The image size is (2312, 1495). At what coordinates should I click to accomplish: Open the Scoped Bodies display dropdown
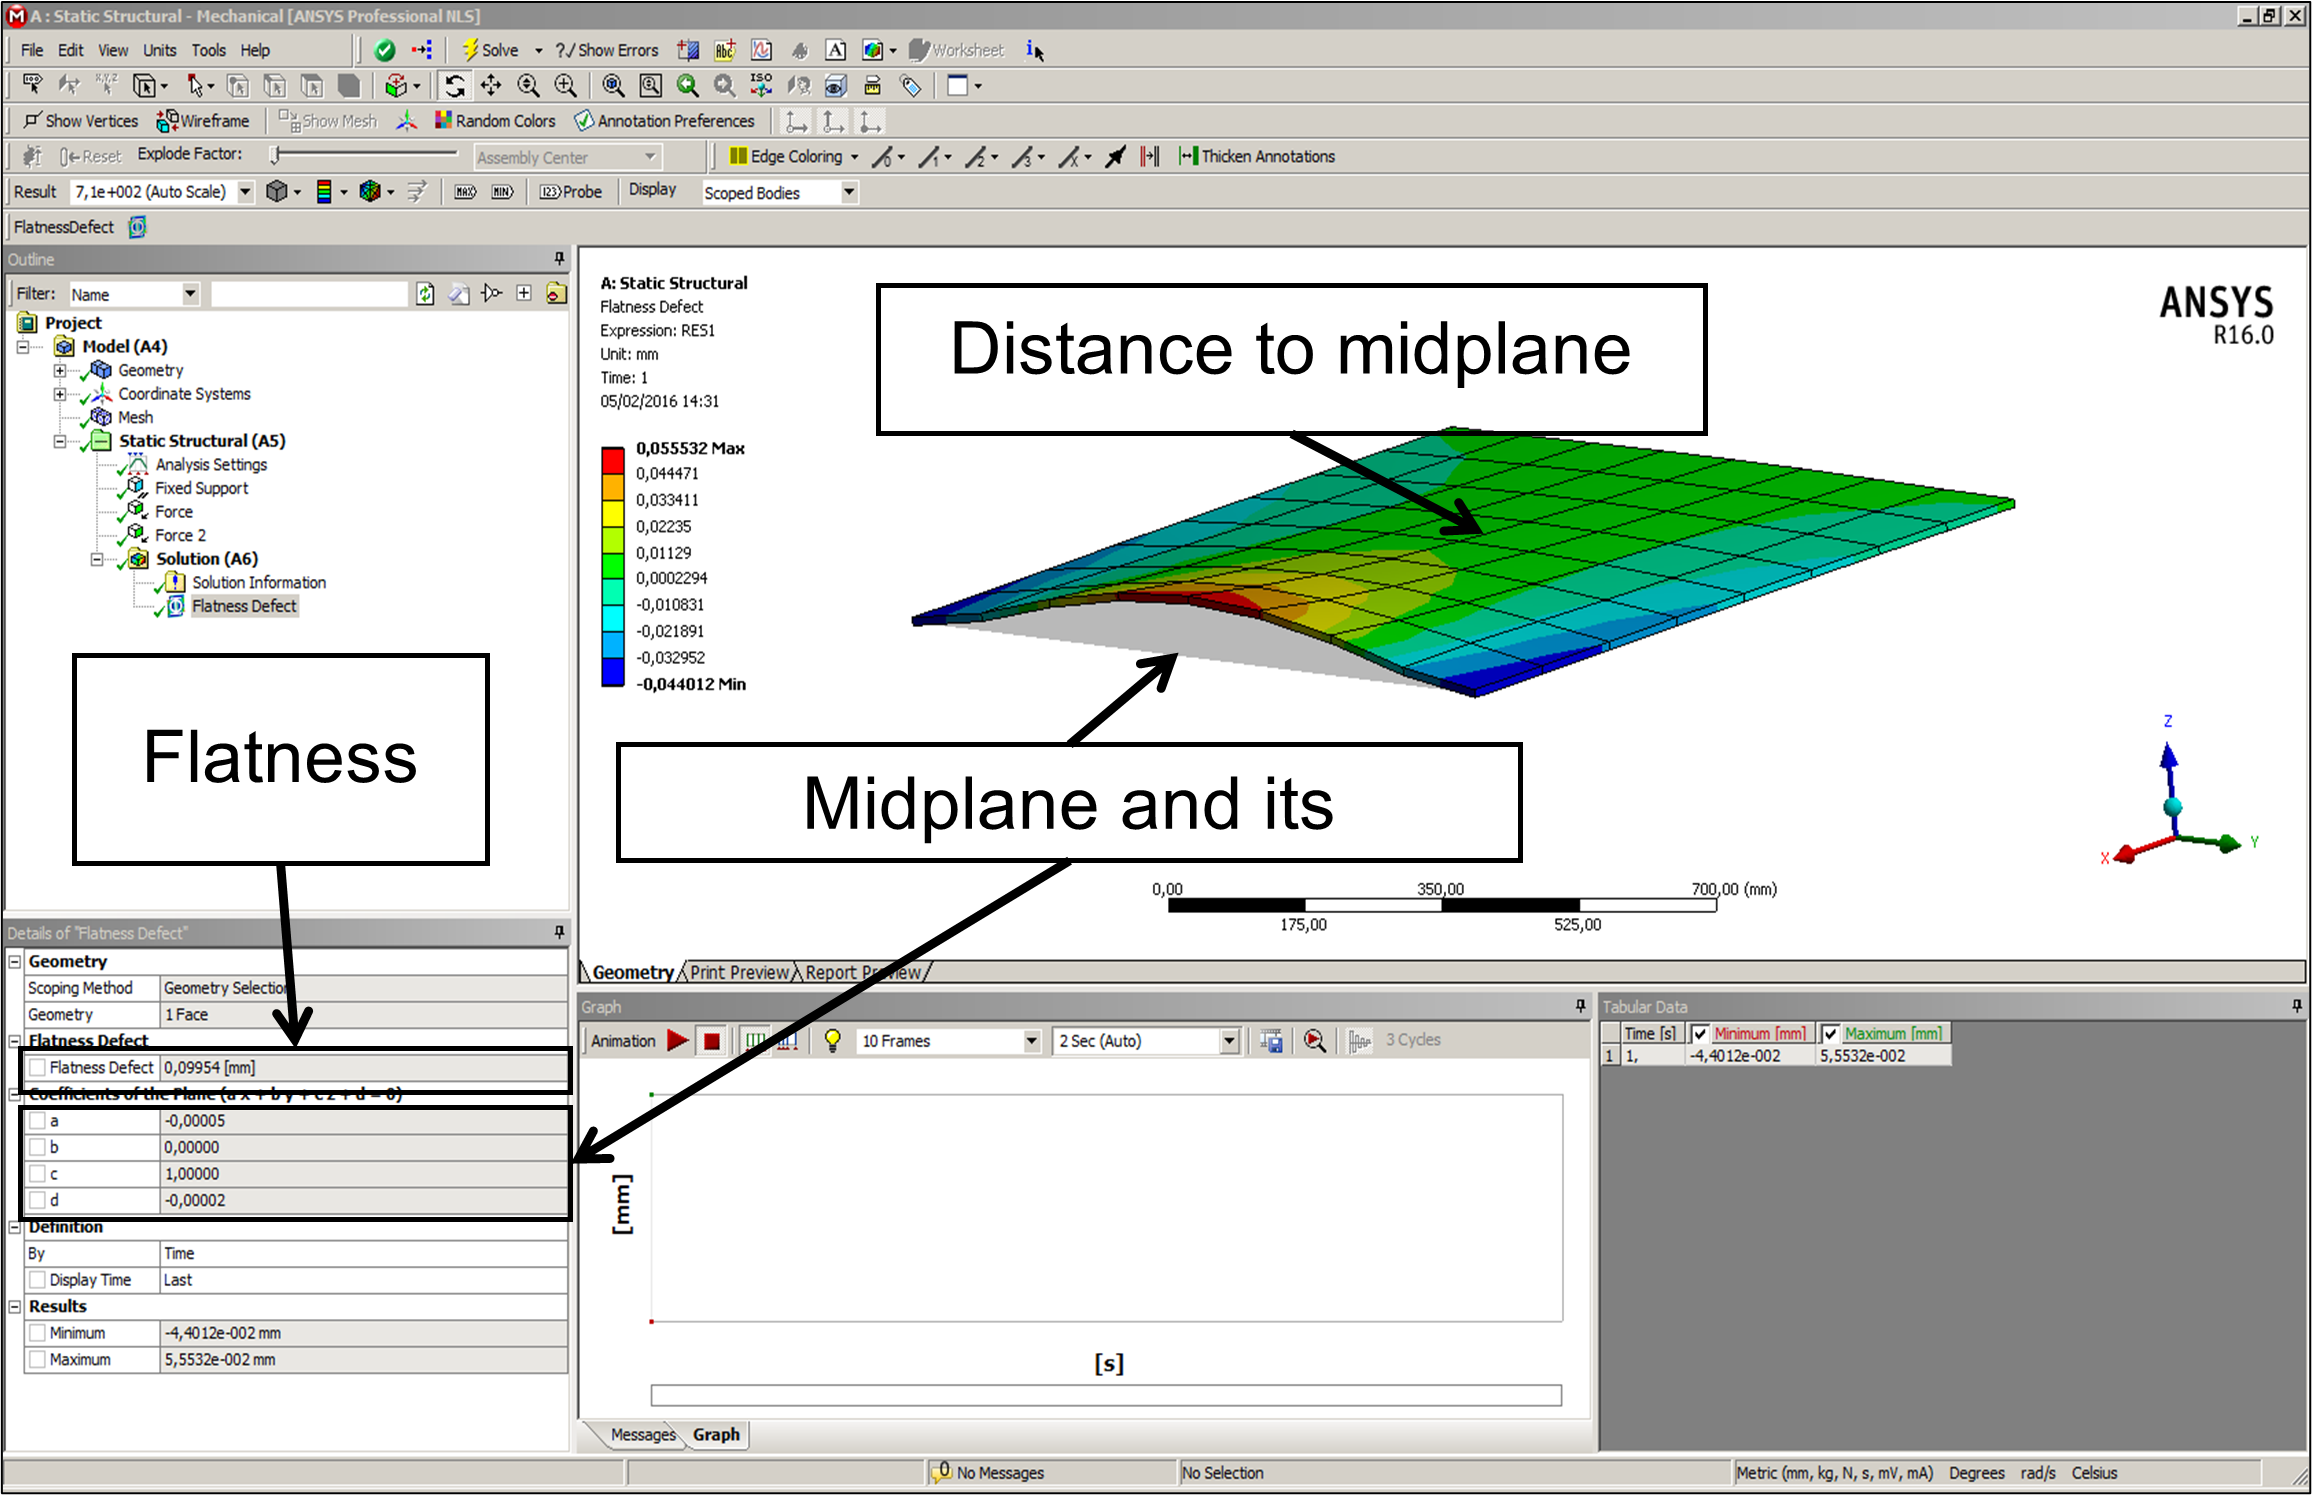pyautogui.click(x=849, y=192)
